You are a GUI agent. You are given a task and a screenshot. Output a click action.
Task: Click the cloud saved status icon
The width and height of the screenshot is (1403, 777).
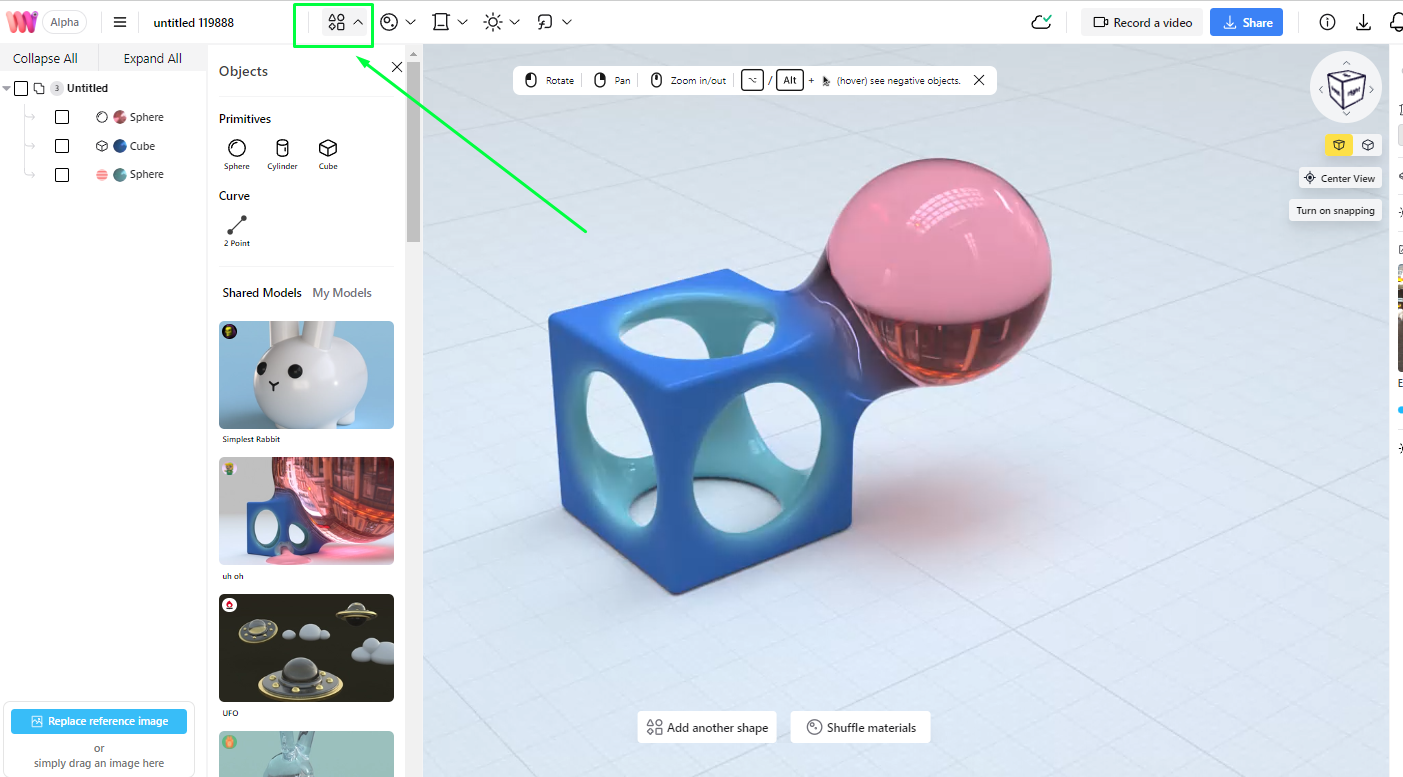(x=1041, y=22)
